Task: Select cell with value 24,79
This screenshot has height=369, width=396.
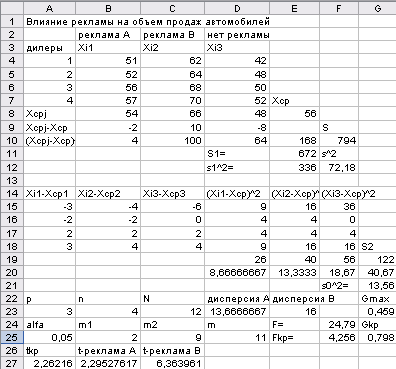Action: pos(339,324)
